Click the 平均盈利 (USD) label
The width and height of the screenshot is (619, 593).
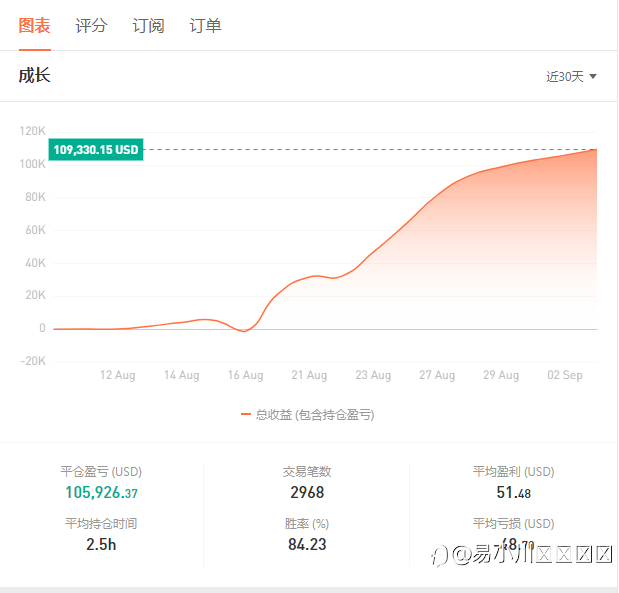click(x=514, y=471)
